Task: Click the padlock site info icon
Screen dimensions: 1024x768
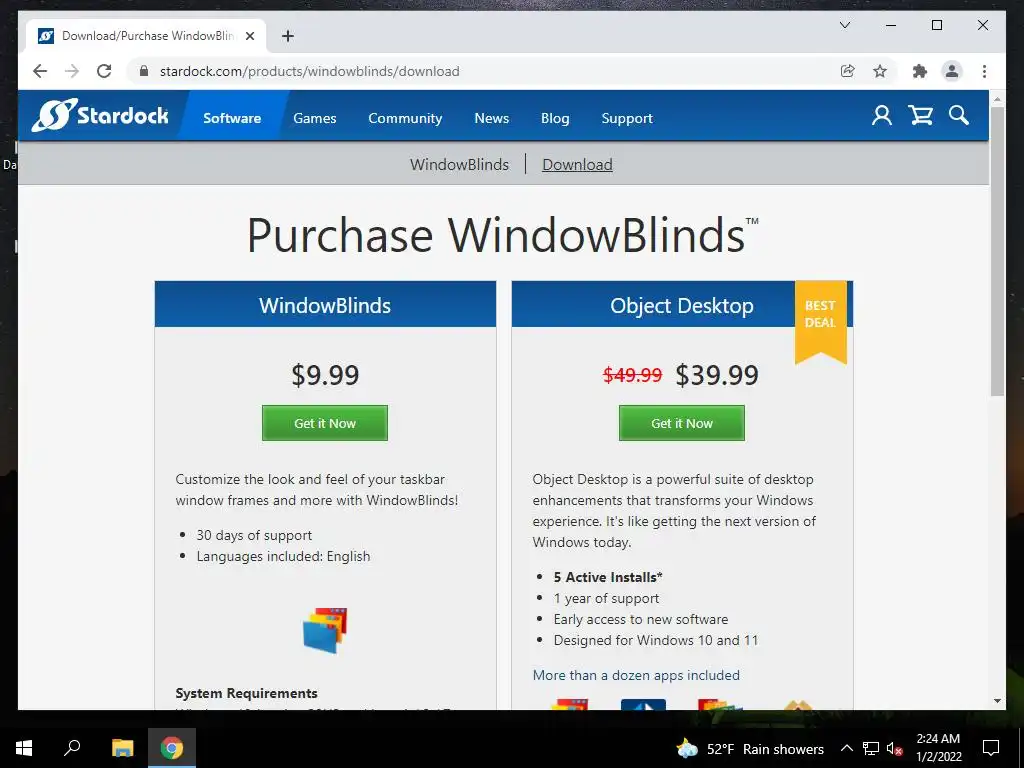Action: pyautogui.click(x=144, y=71)
